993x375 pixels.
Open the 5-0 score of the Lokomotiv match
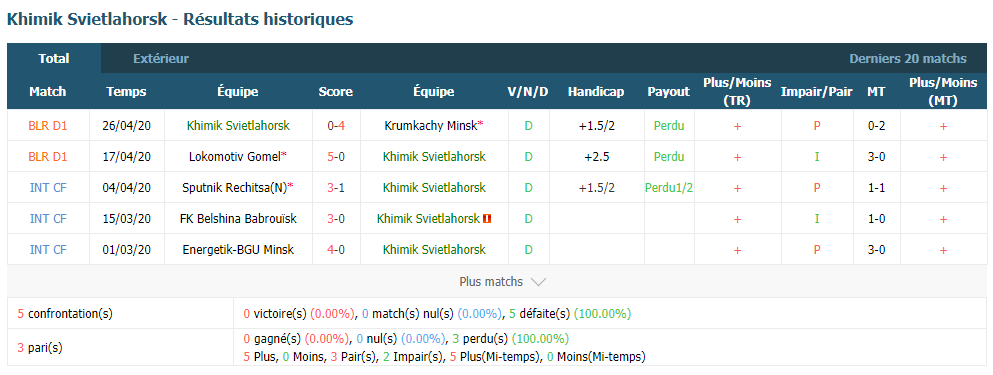336,156
